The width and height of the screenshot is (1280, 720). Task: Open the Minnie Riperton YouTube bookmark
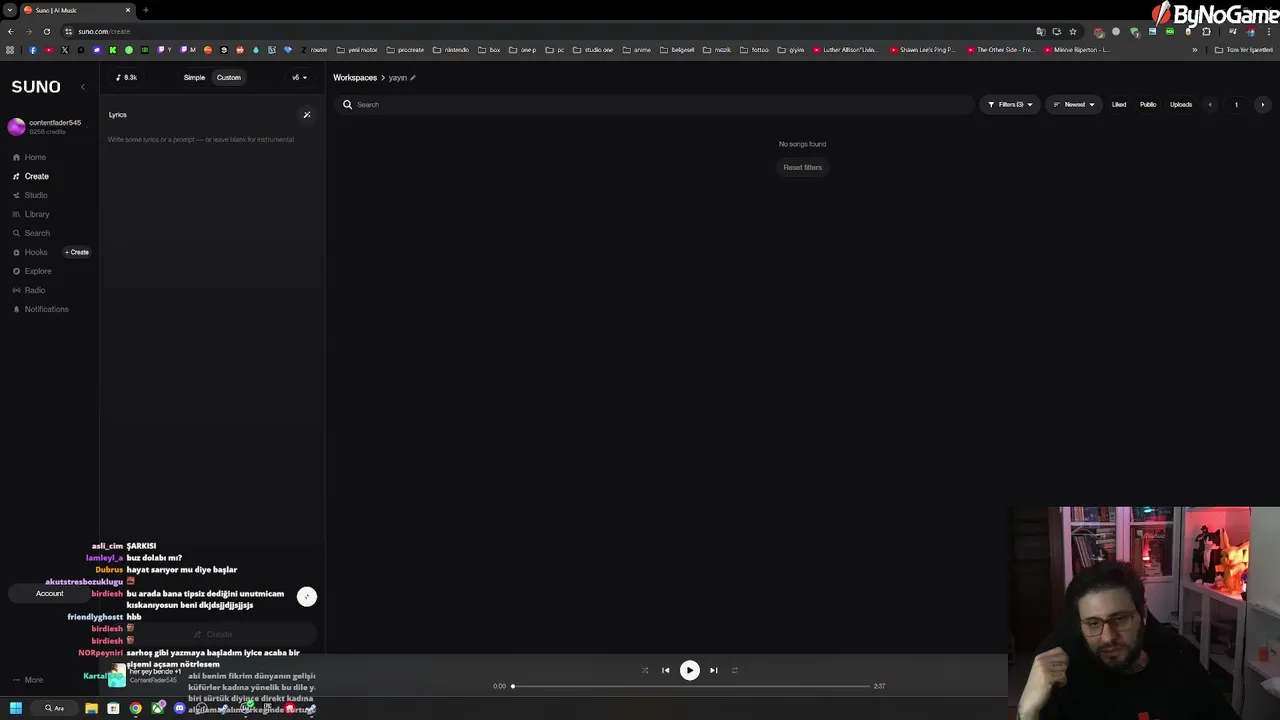(x=1077, y=50)
